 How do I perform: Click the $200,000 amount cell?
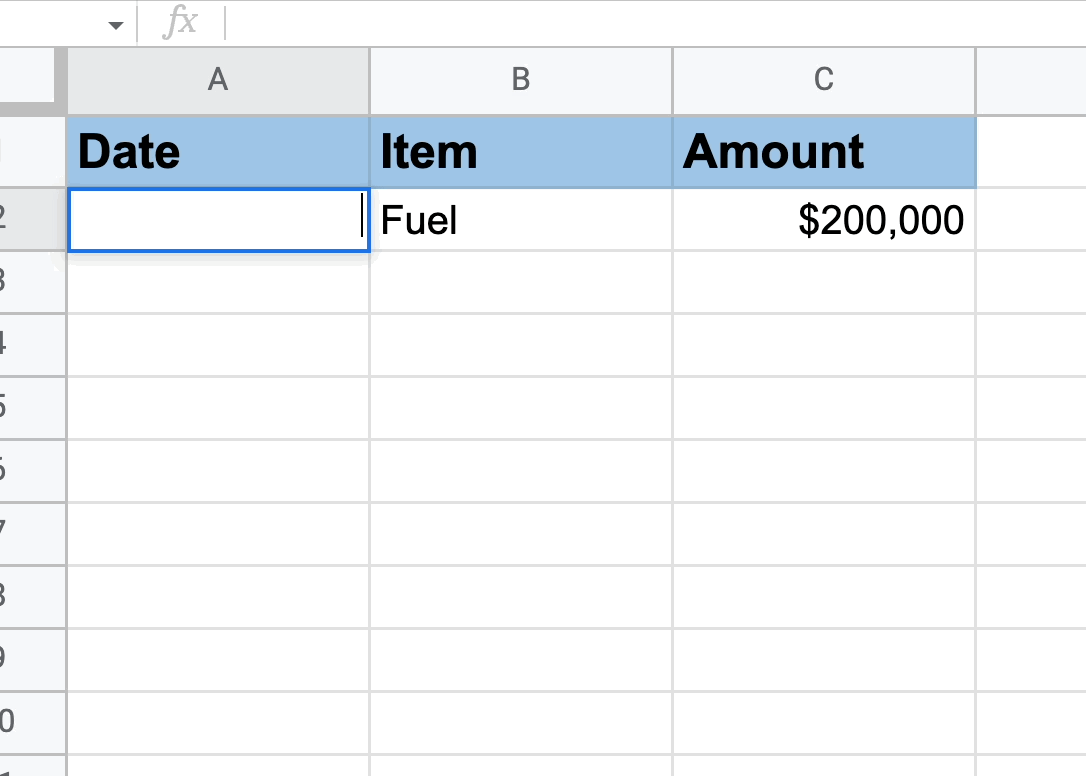coord(824,220)
